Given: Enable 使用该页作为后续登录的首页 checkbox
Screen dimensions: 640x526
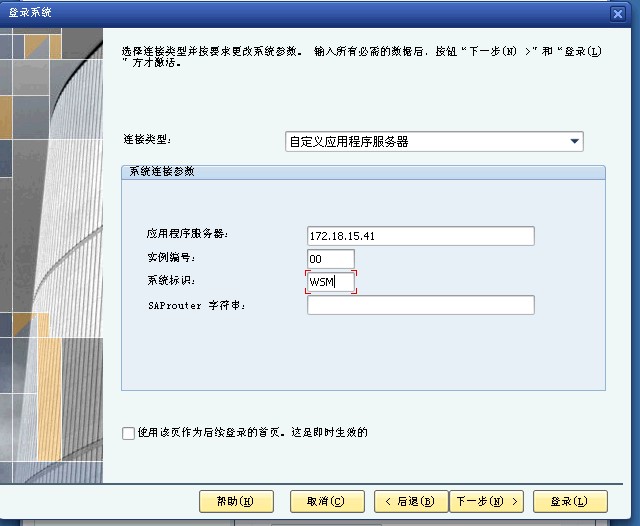Looking at the screenshot, I should pos(128,433).
